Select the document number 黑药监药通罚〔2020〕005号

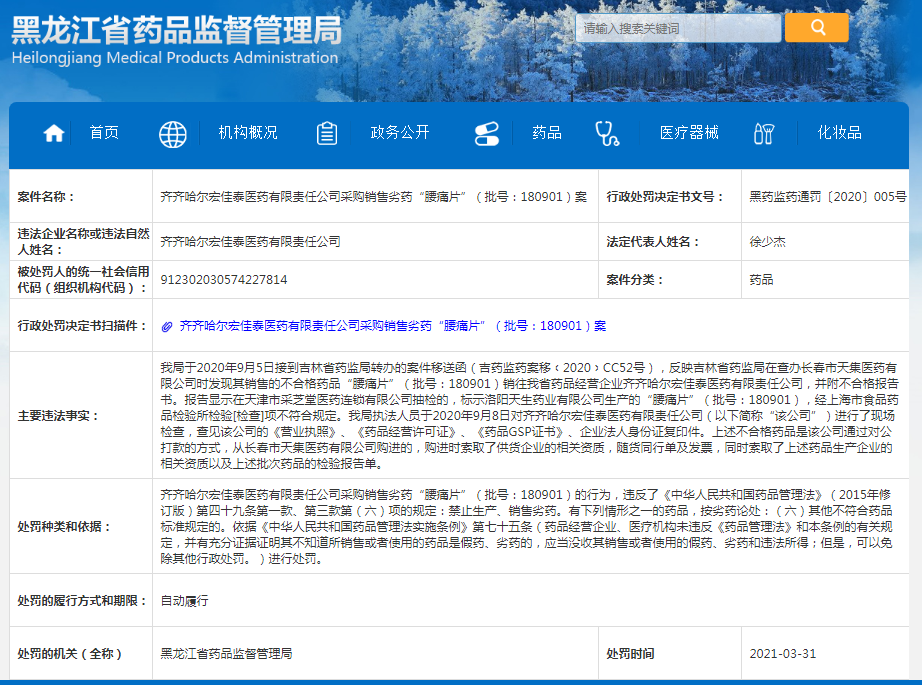(x=828, y=196)
